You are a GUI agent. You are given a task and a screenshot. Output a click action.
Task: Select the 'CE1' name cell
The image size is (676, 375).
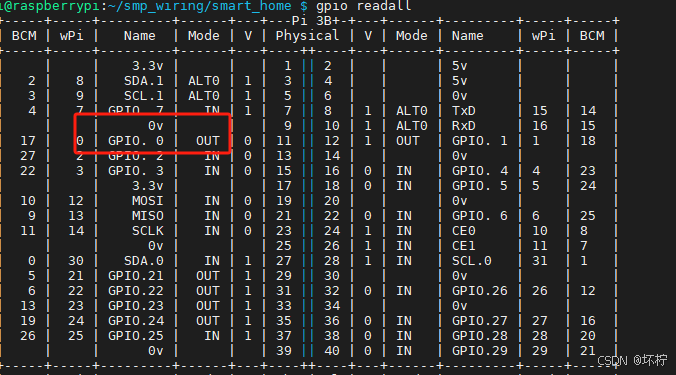(x=463, y=246)
